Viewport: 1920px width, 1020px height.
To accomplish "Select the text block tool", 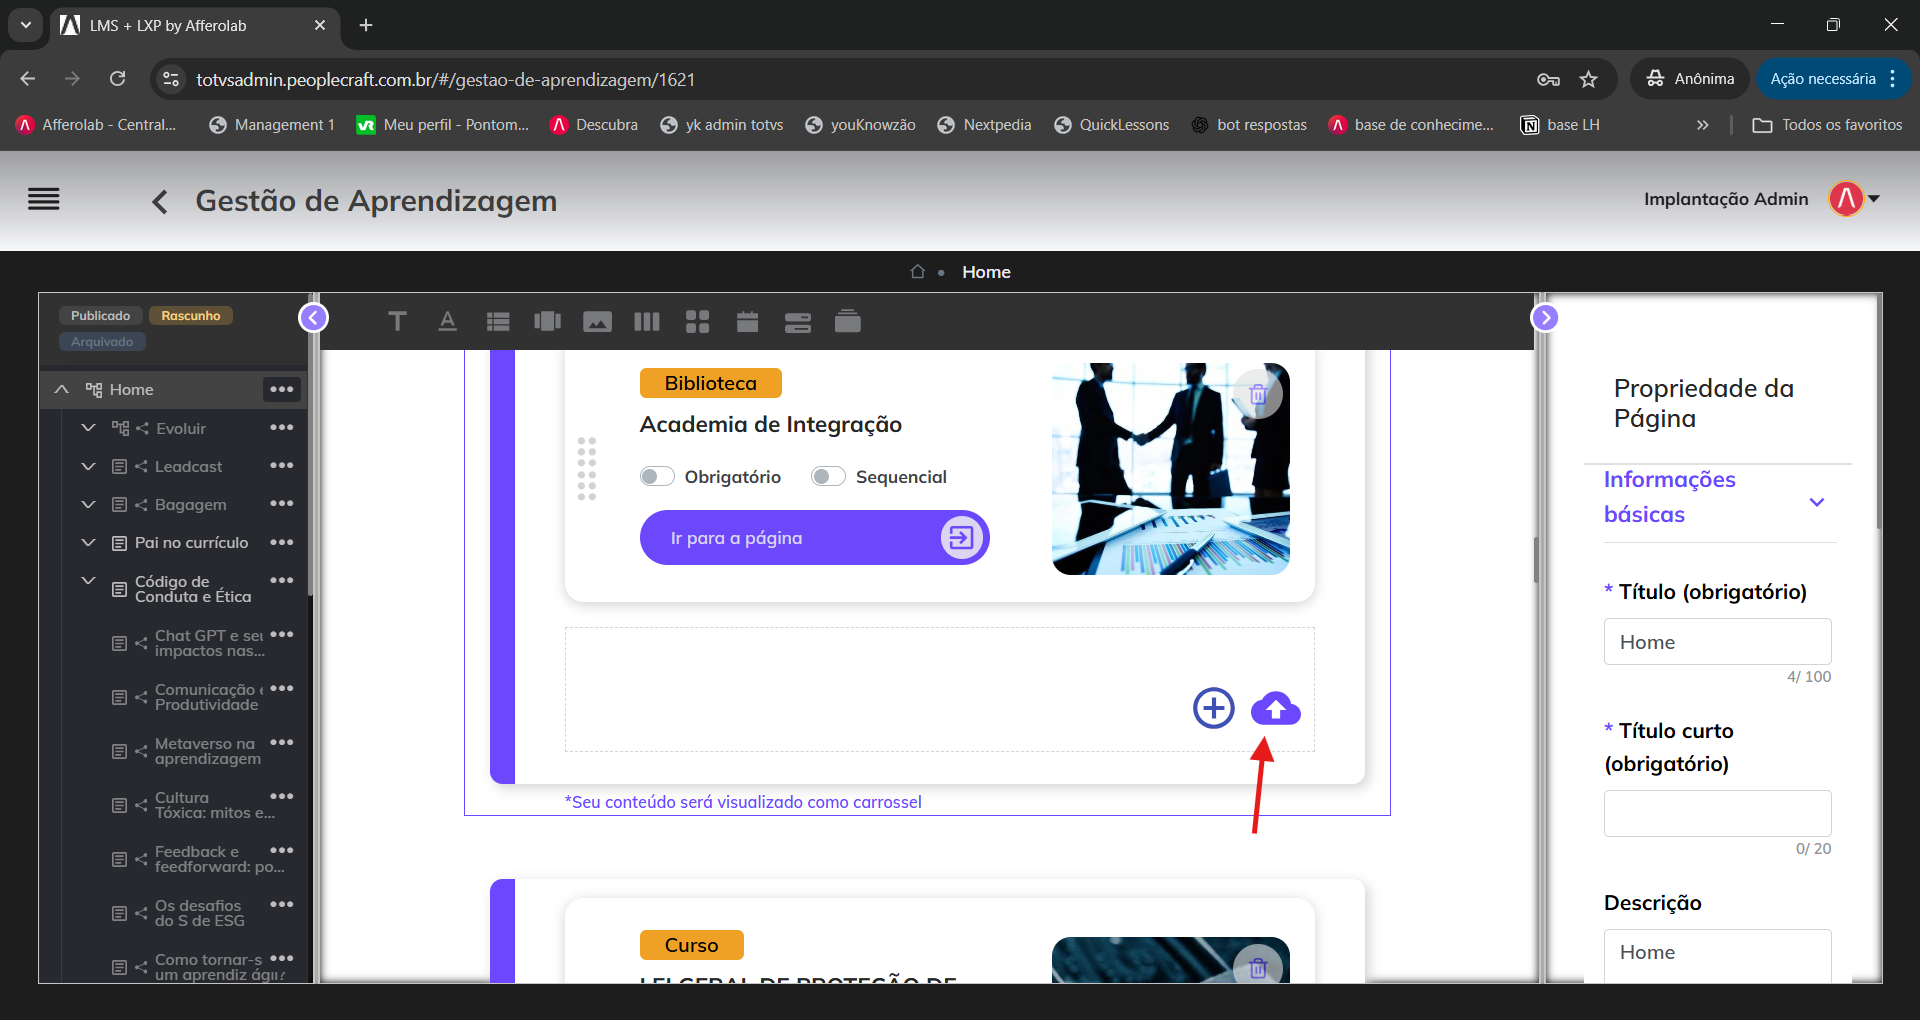I will coord(397,321).
